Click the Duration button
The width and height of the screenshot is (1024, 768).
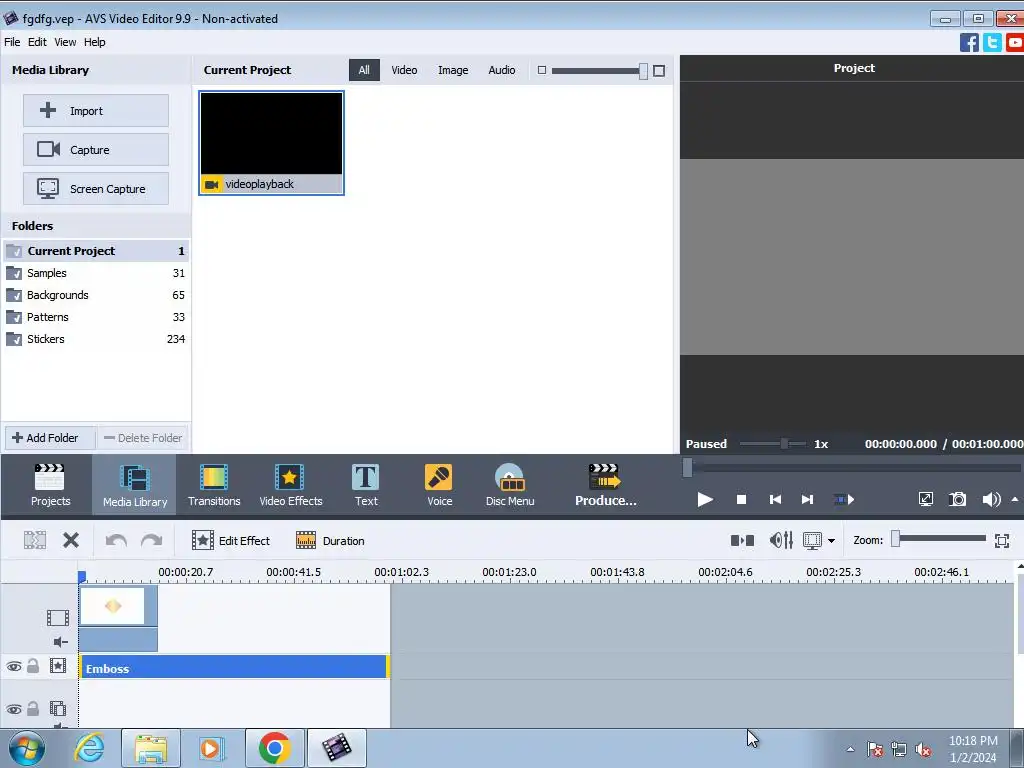coord(330,541)
